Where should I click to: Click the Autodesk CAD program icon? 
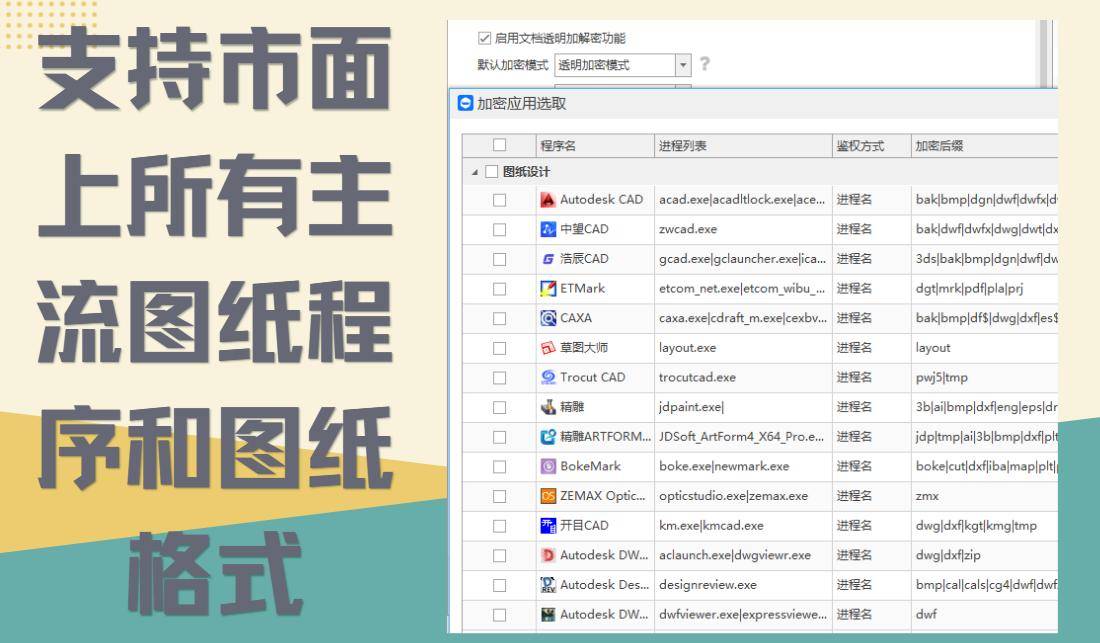pos(547,199)
